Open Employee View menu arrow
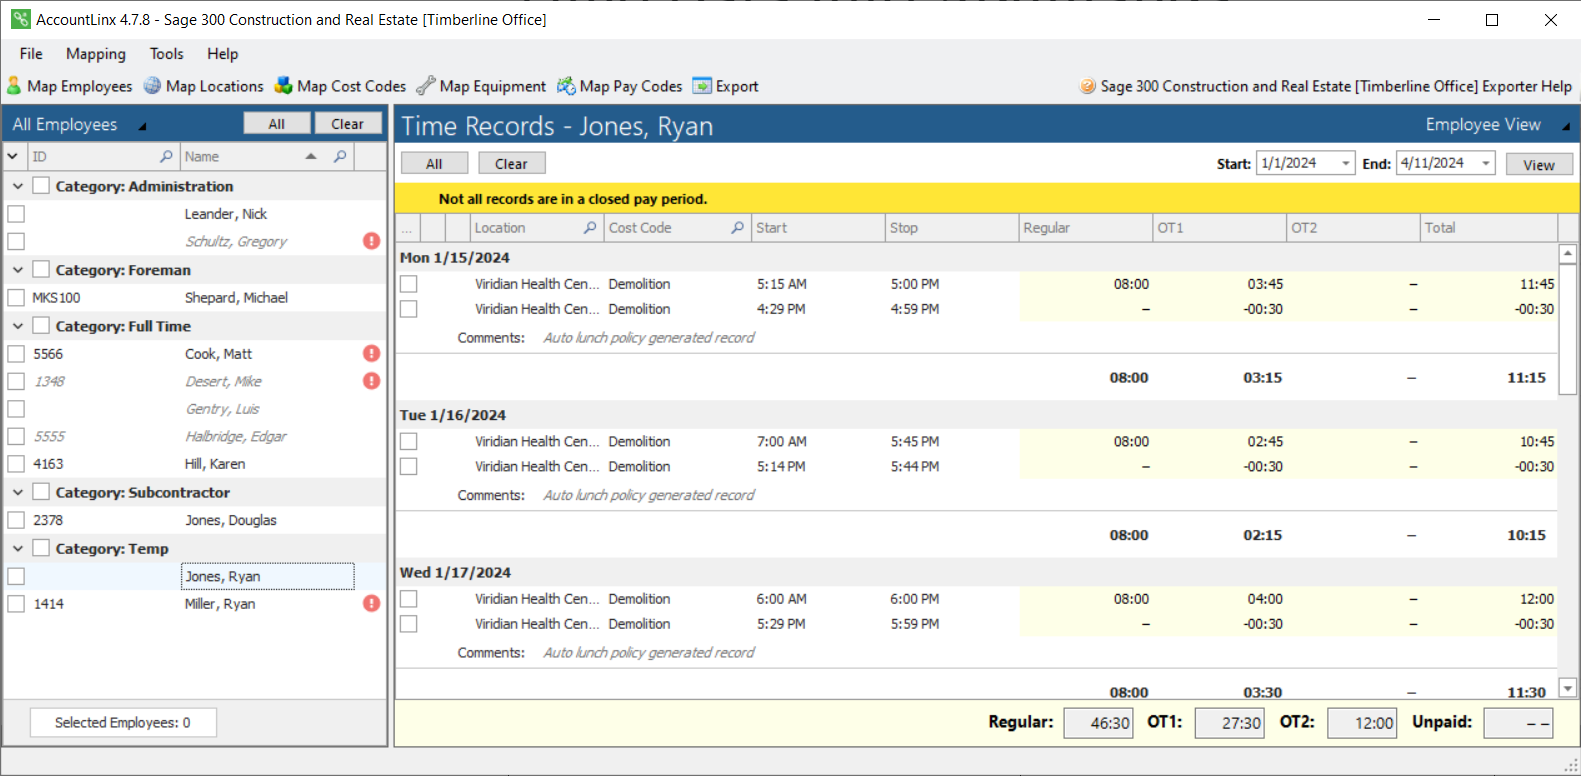Image resolution: width=1581 pixels, height=776 pixels. 1565,126
